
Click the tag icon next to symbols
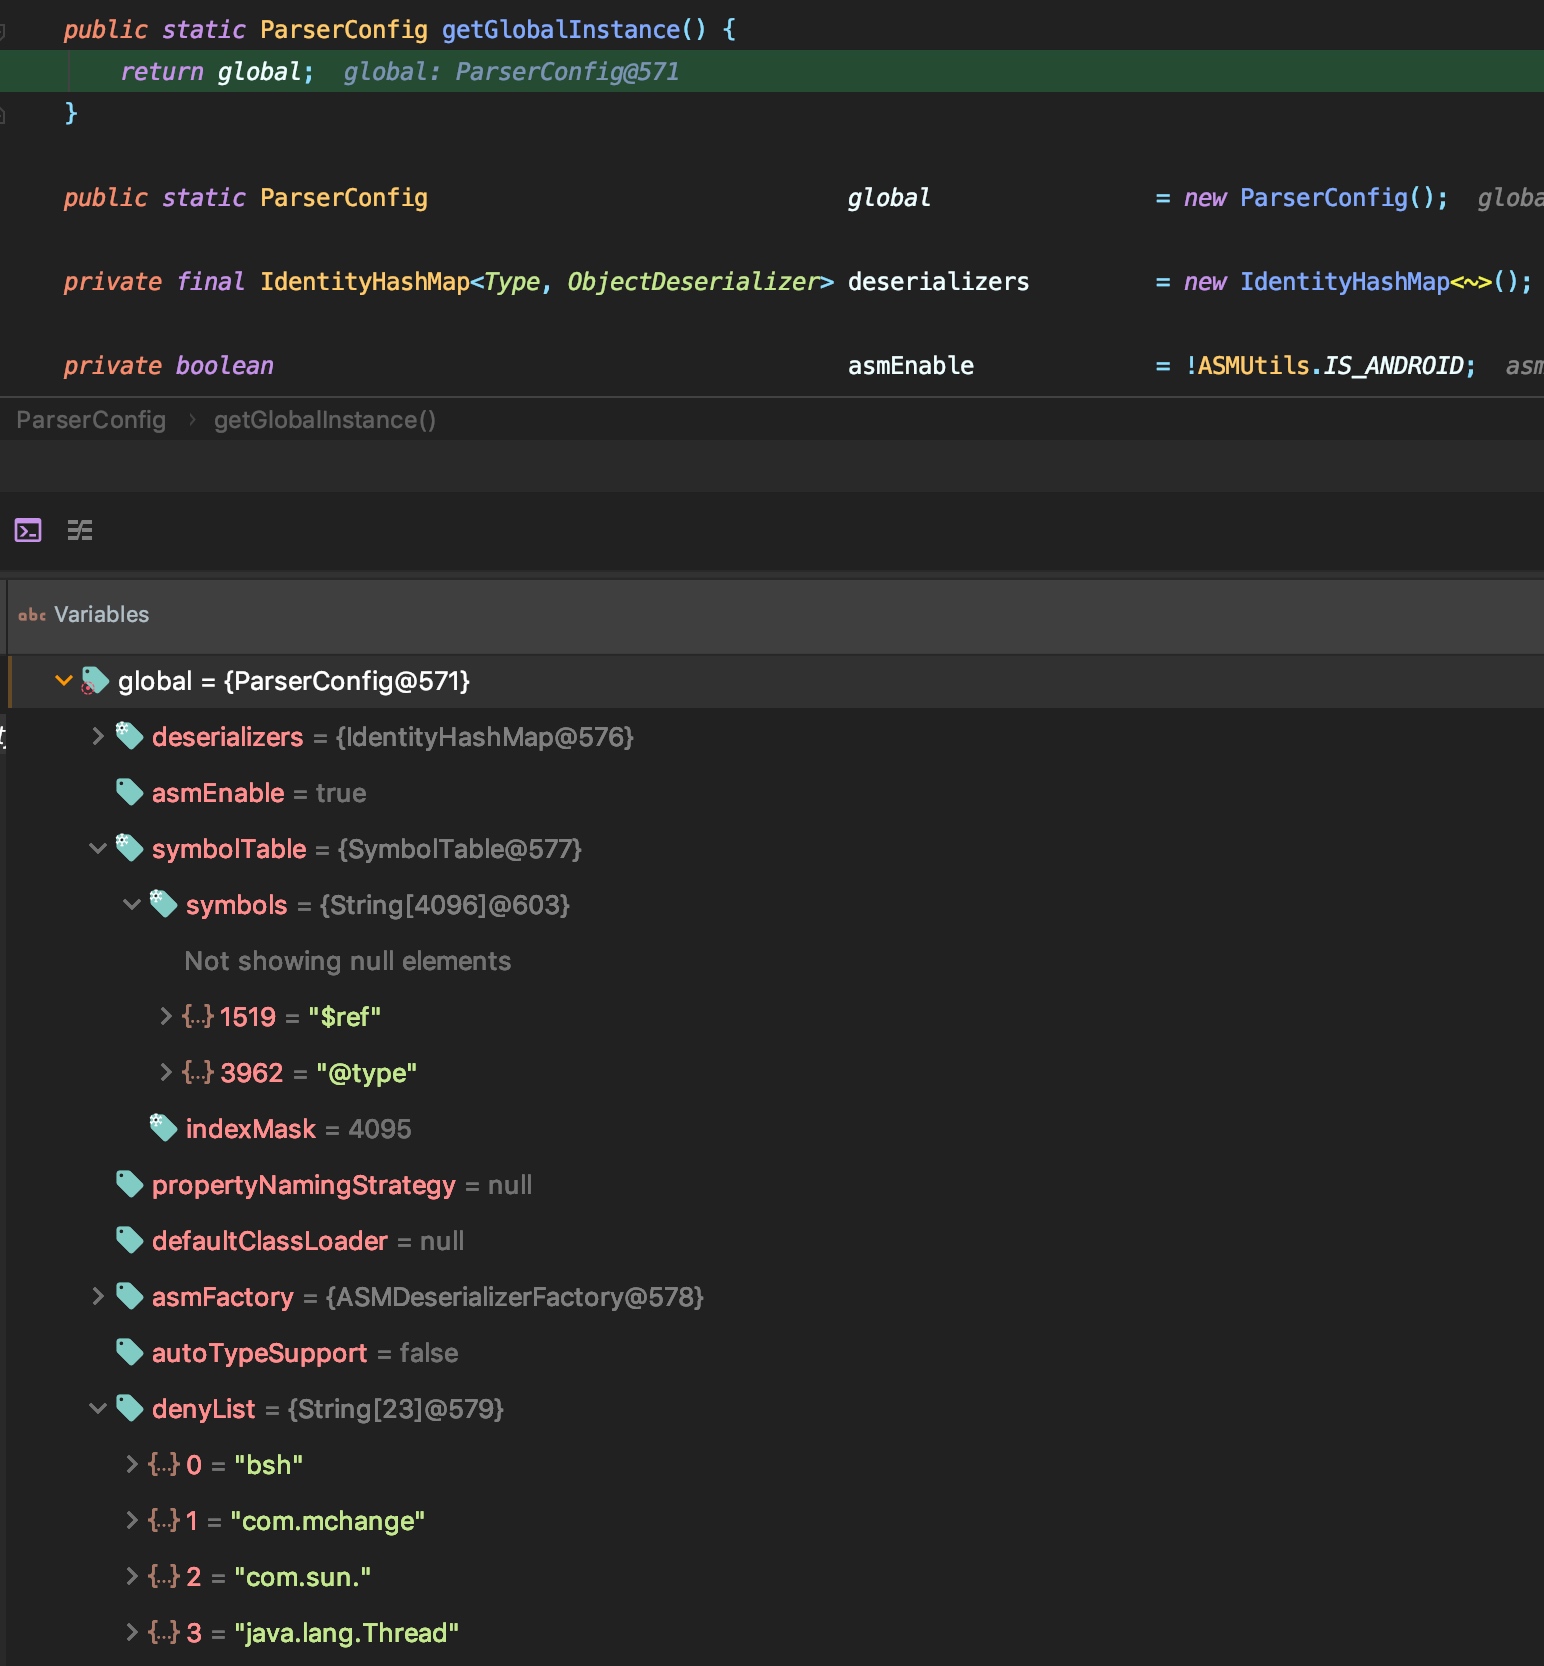point(163,904)
